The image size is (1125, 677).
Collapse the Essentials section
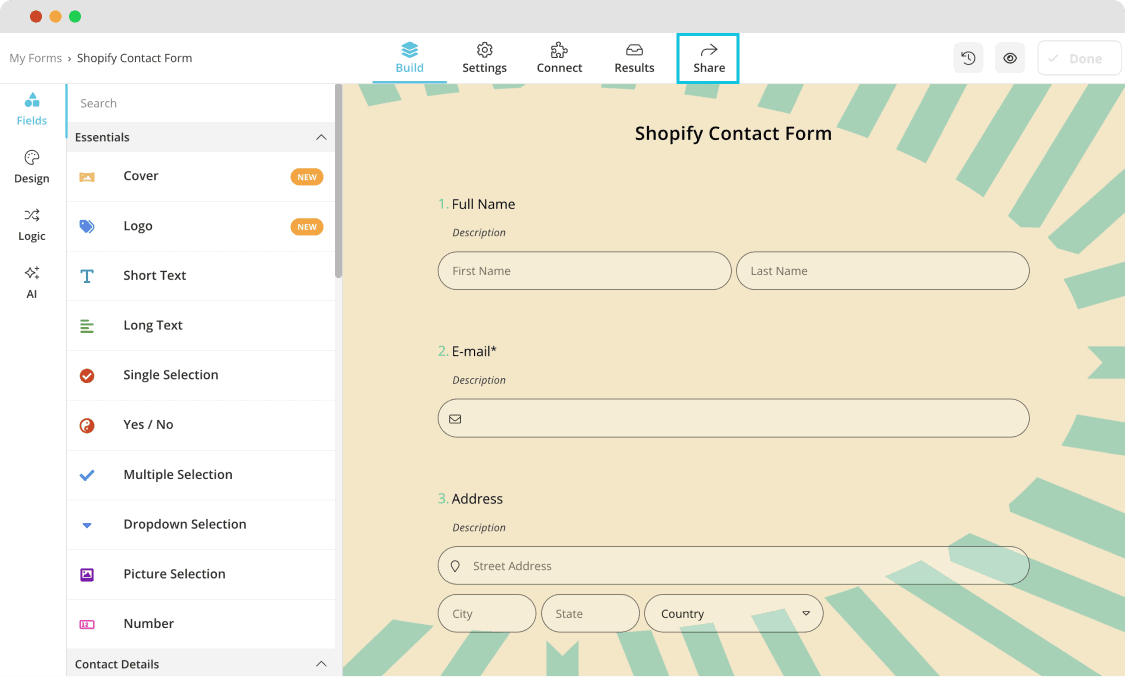pos(321,137)
